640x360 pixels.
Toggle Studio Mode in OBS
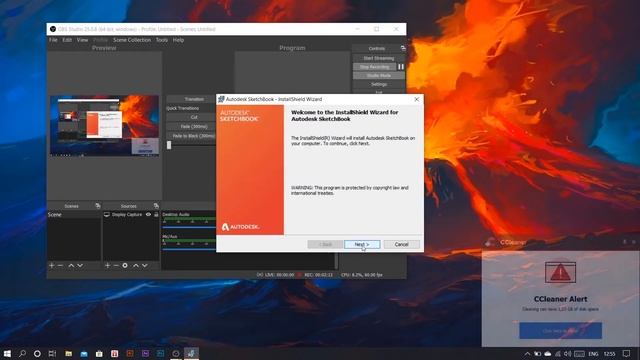point(378,76)
